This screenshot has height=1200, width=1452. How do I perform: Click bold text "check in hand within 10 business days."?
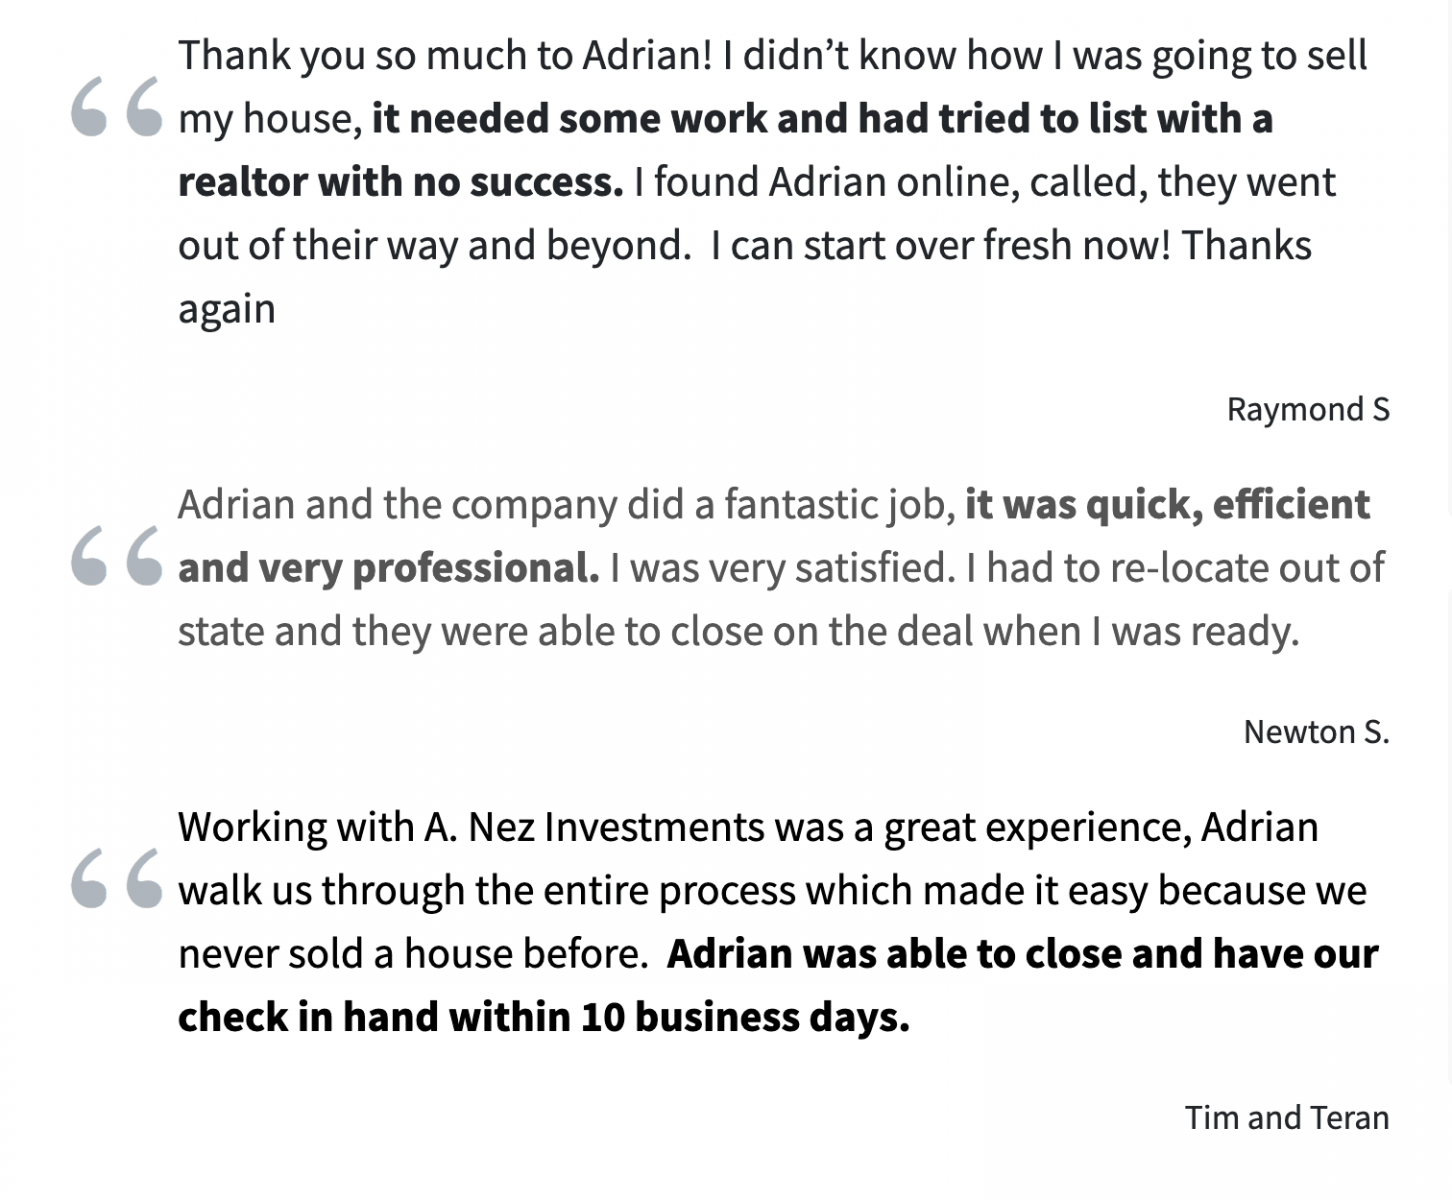pyautogui.click(x=543, y=1017)
